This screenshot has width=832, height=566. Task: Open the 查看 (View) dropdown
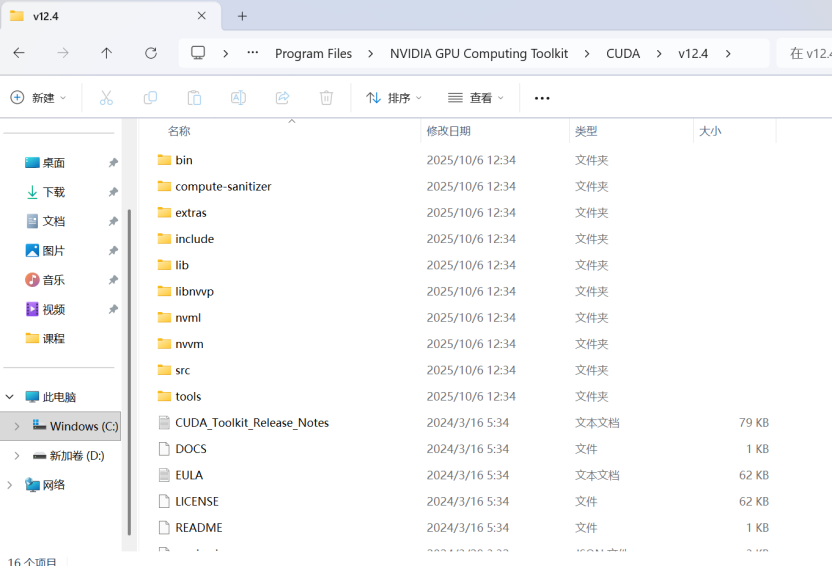click(x=475, y=98)
